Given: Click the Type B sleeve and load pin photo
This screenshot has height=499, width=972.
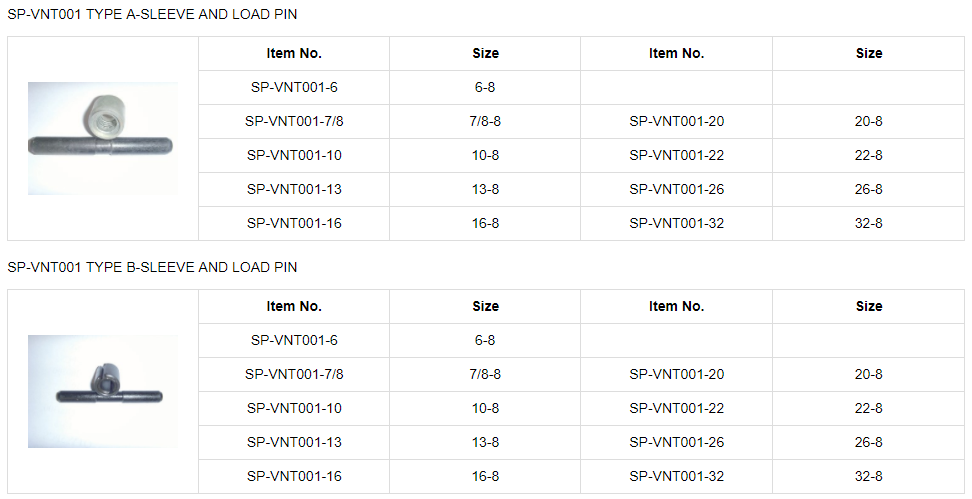Looking at the screenshot, I should pyautogui.click(x=103, y=391).
